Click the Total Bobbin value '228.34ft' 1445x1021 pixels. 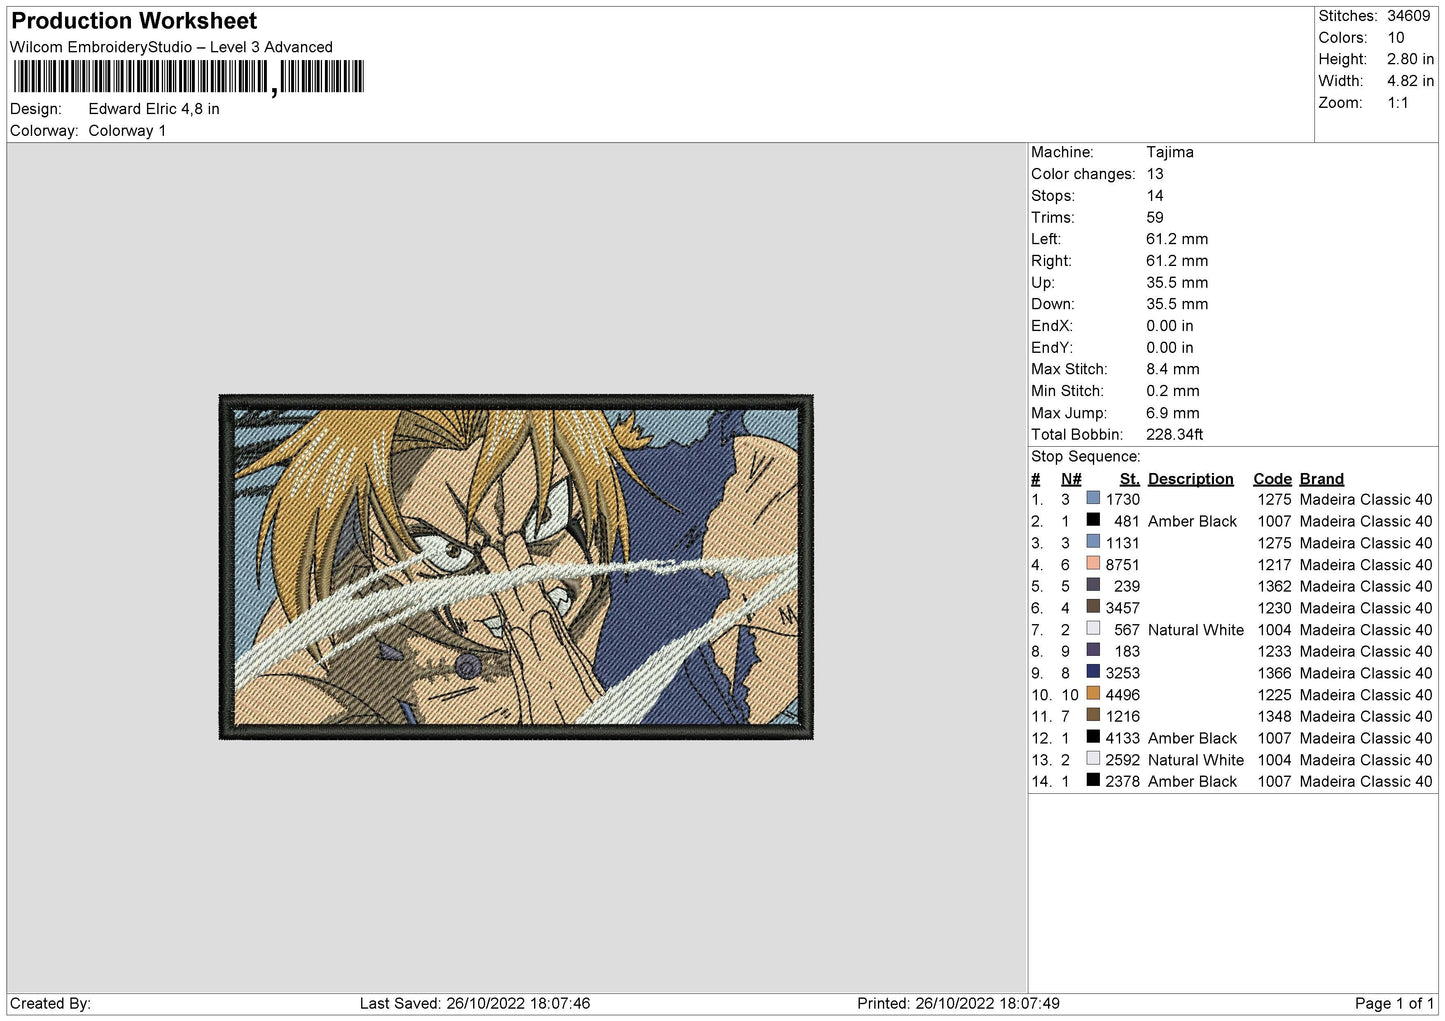(x=1175, y=434)
